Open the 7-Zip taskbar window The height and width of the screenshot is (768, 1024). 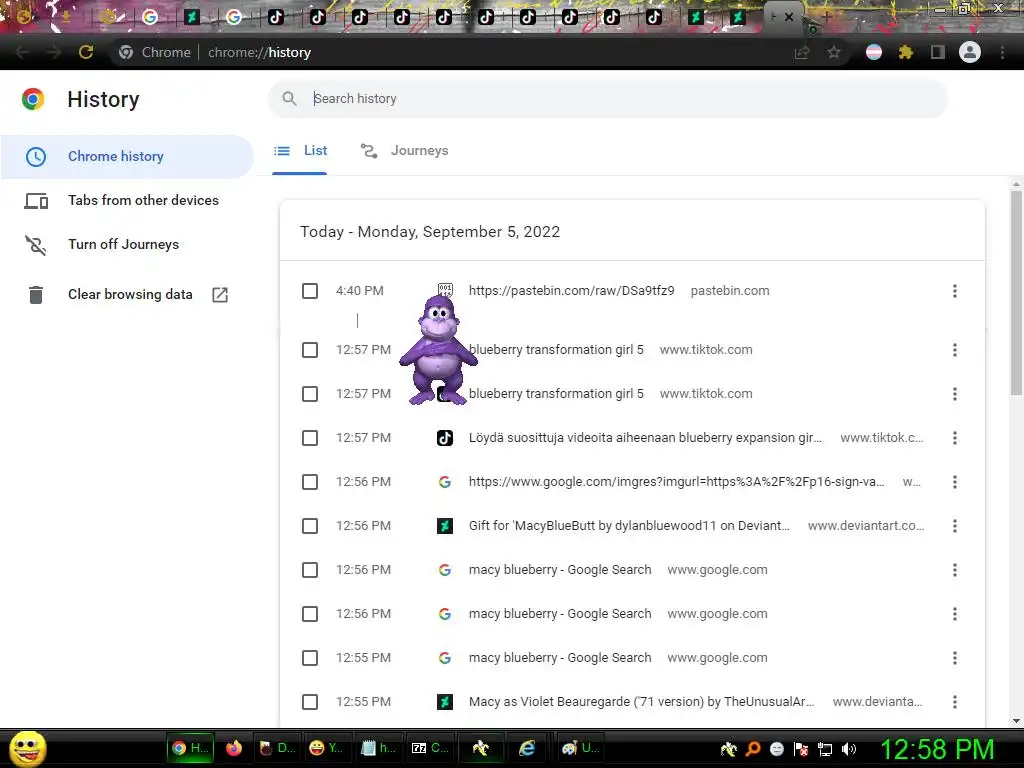click(x=430, y=748)
